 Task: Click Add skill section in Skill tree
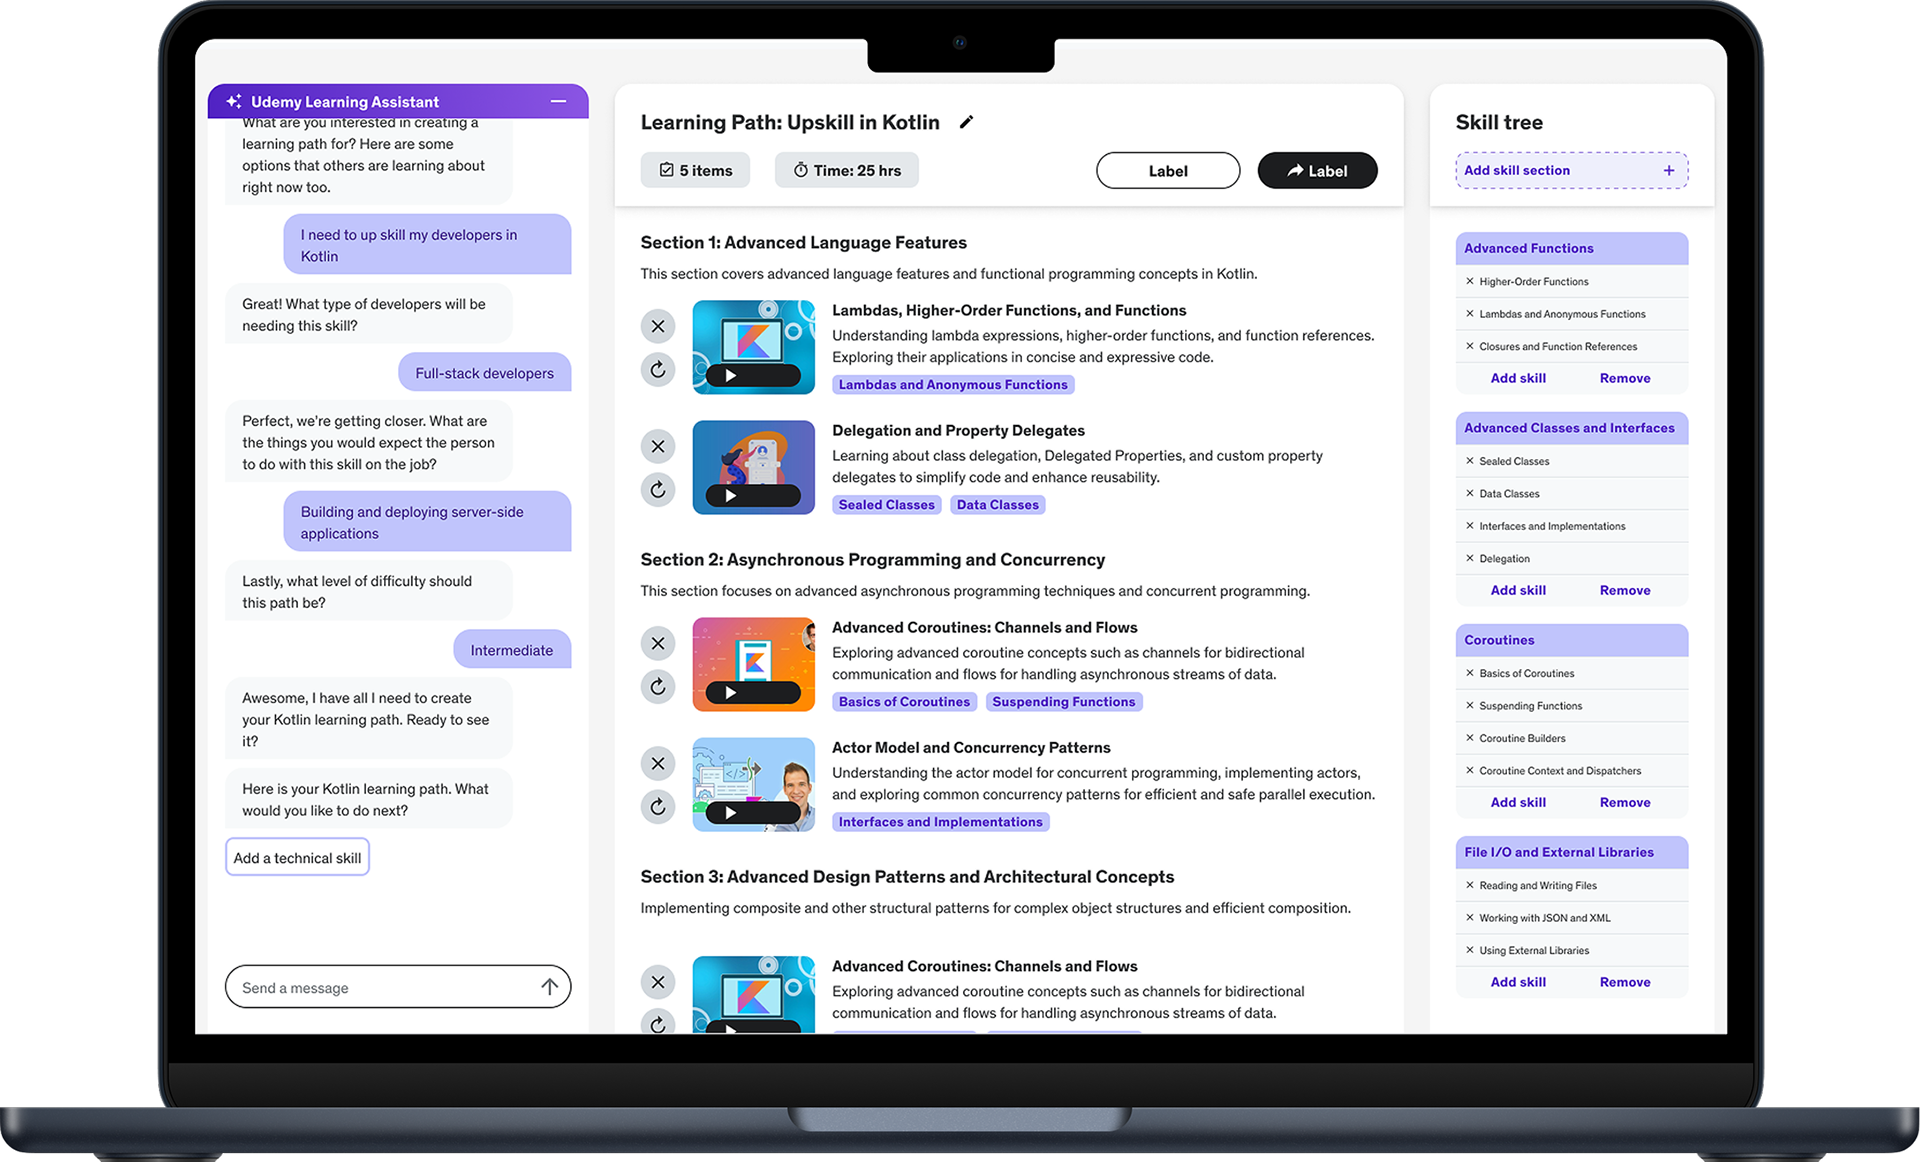(1571, 170)
